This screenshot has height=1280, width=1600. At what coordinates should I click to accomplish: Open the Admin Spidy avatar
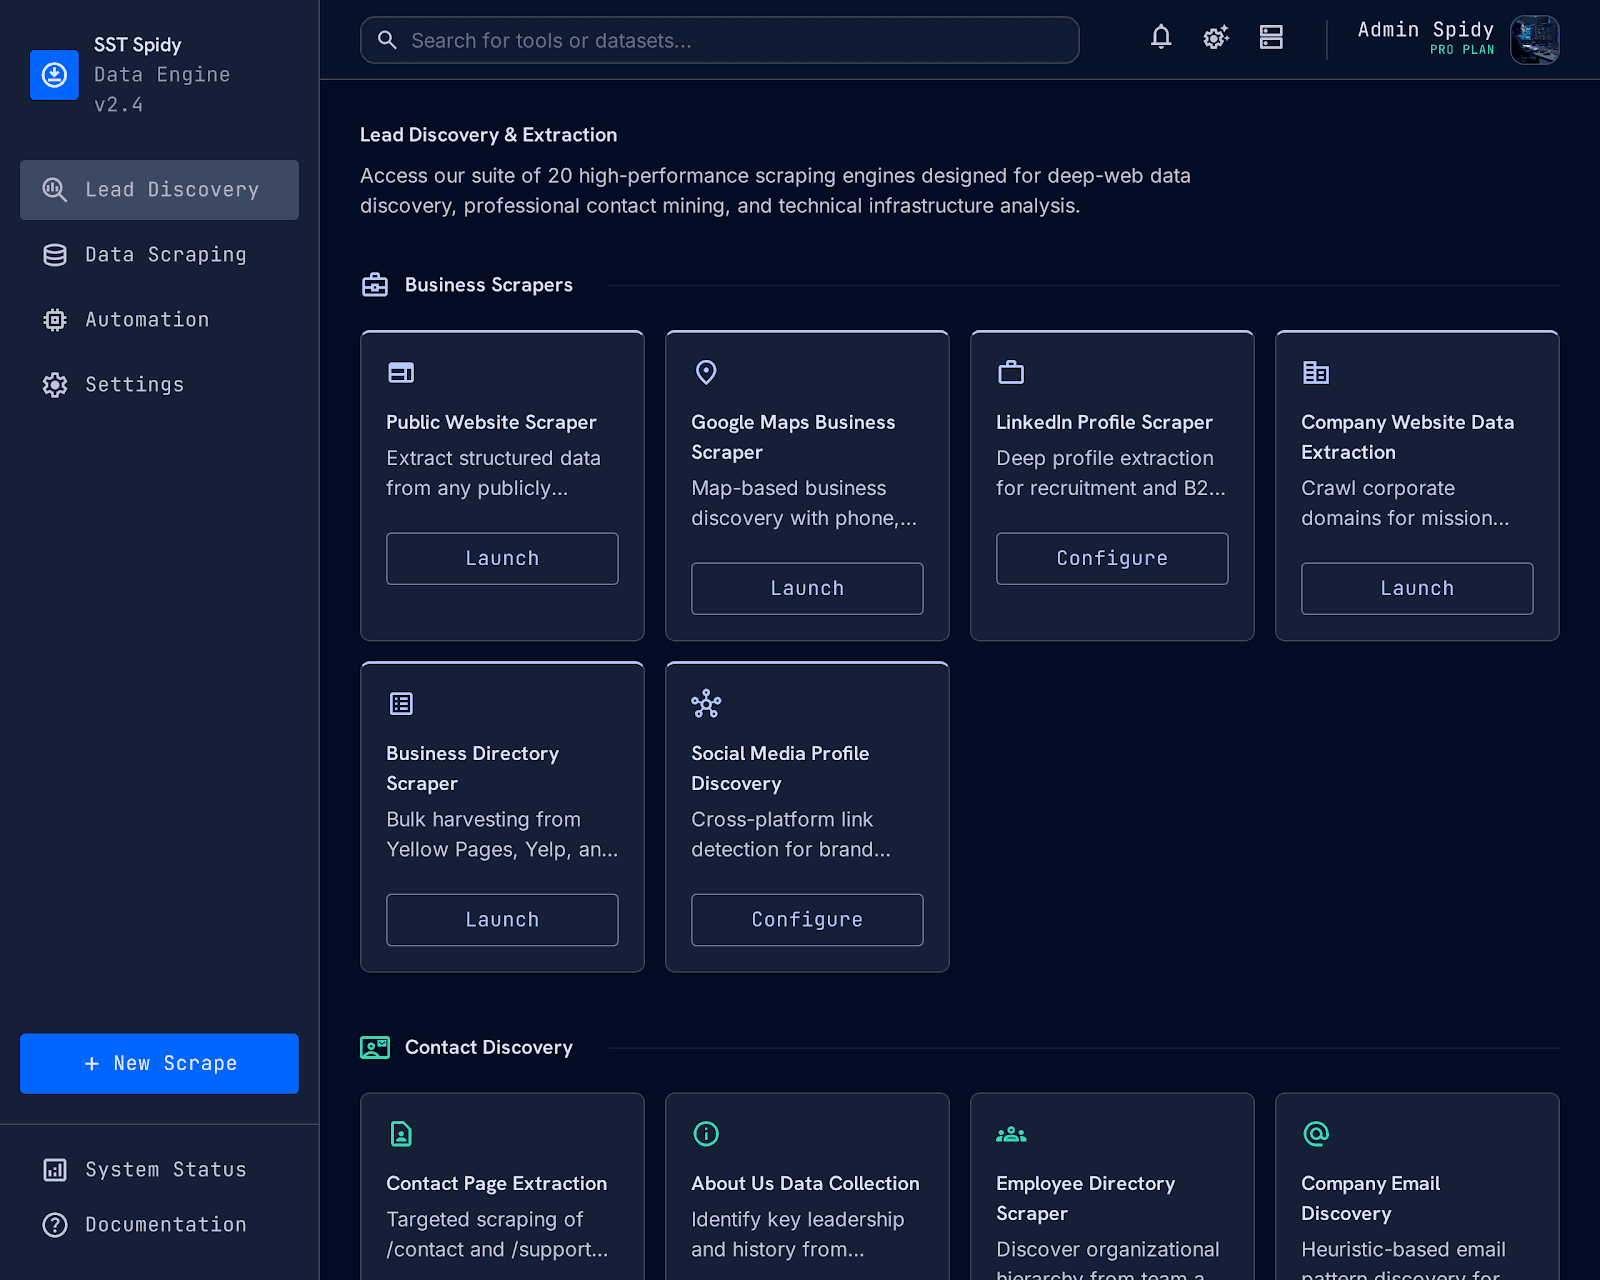(x=1535, y=40)
